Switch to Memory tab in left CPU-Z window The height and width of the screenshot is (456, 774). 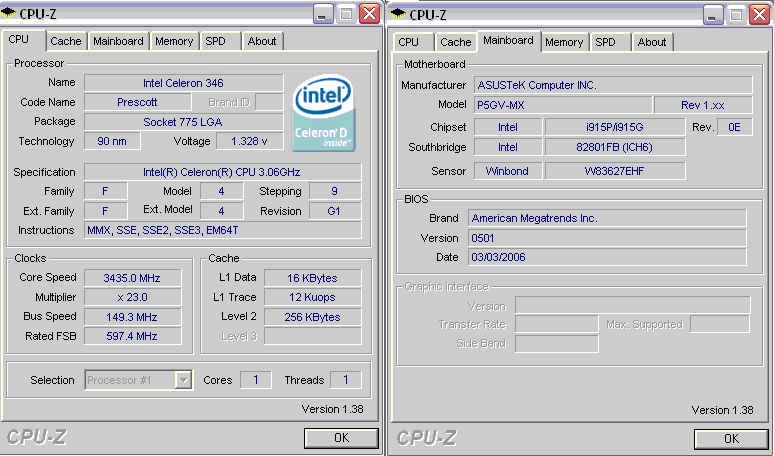pos(174,41)
